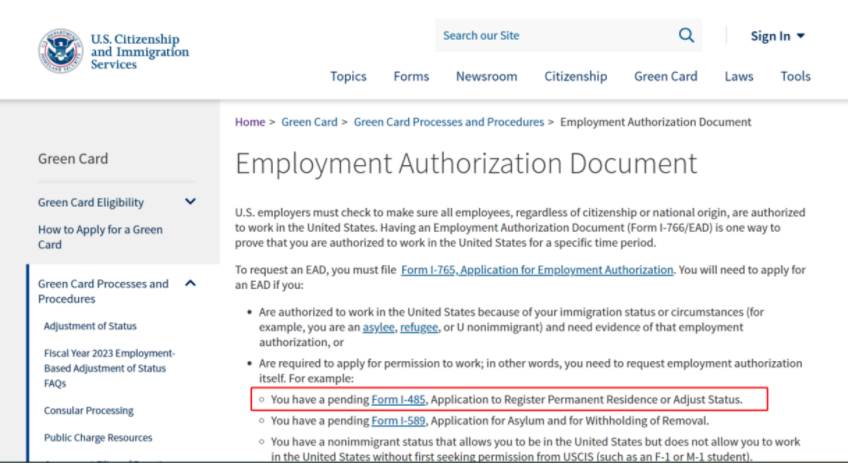Image resolution: width=852 pixels, height=468 pixels.
Task: Open the Green Card navigation menu
Action: click(x=665, y=76)
